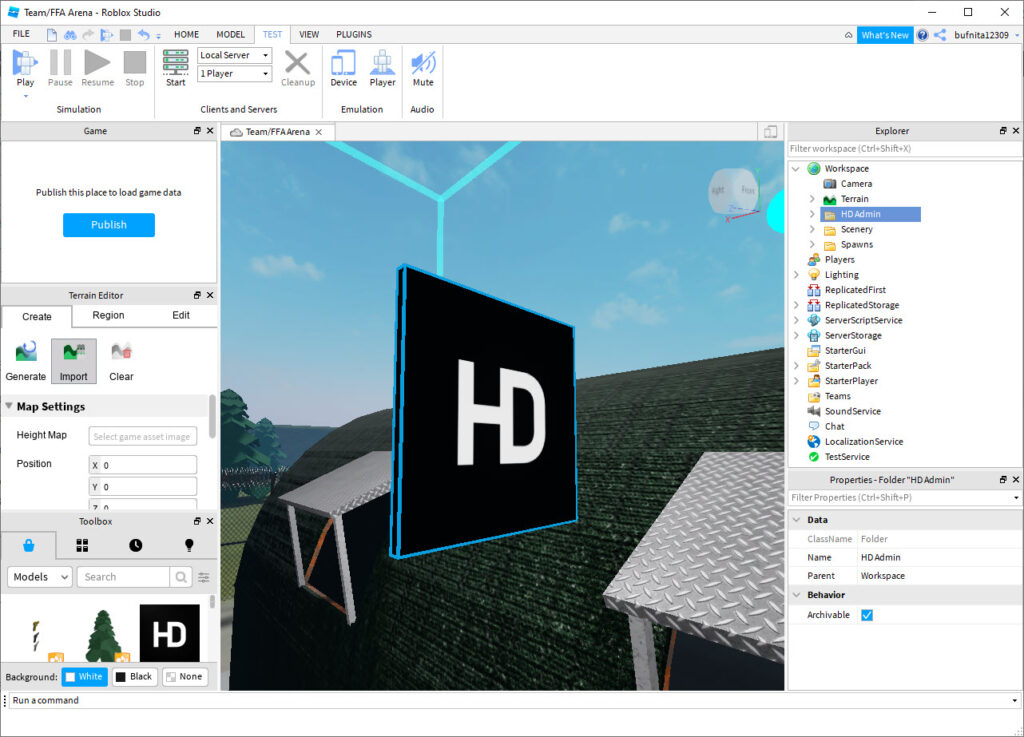Expand the Scenery folder

point(812,229)
